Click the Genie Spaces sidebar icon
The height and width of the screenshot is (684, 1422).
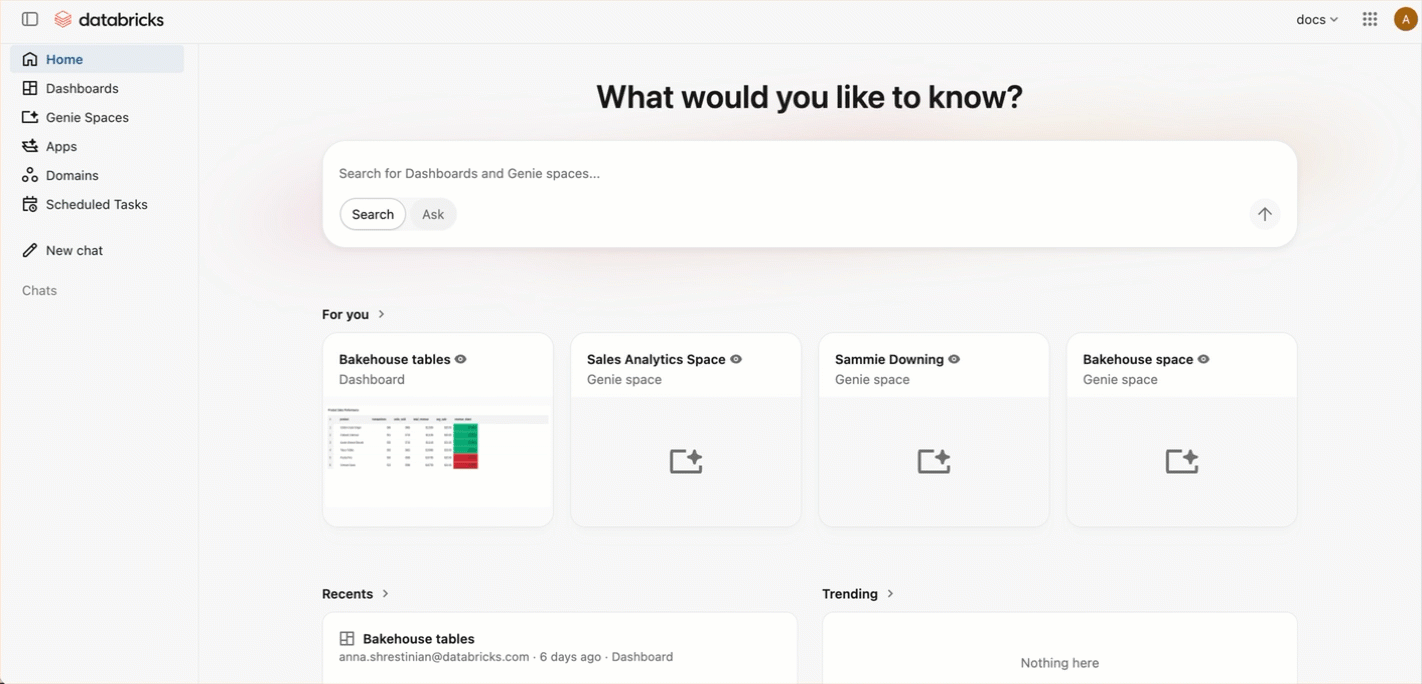click(30, 117)
